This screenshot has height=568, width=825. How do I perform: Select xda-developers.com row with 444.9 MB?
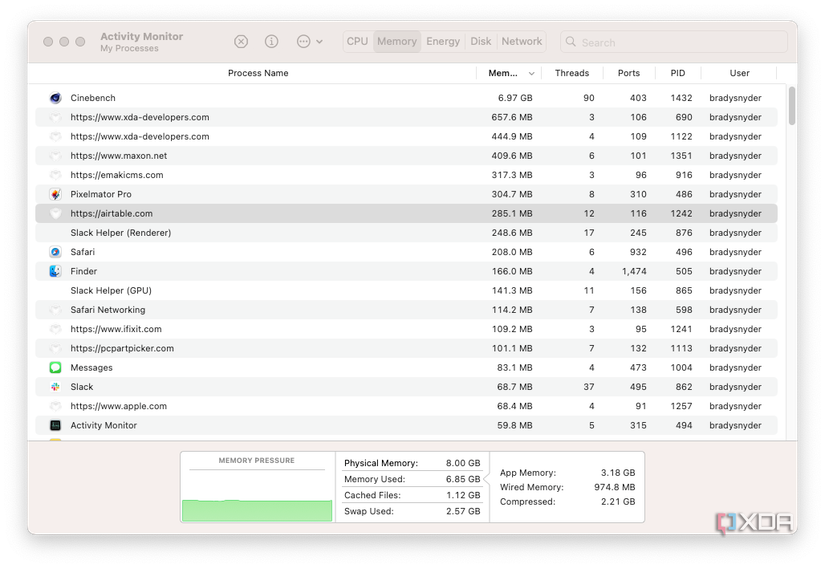tap(406, 137)
